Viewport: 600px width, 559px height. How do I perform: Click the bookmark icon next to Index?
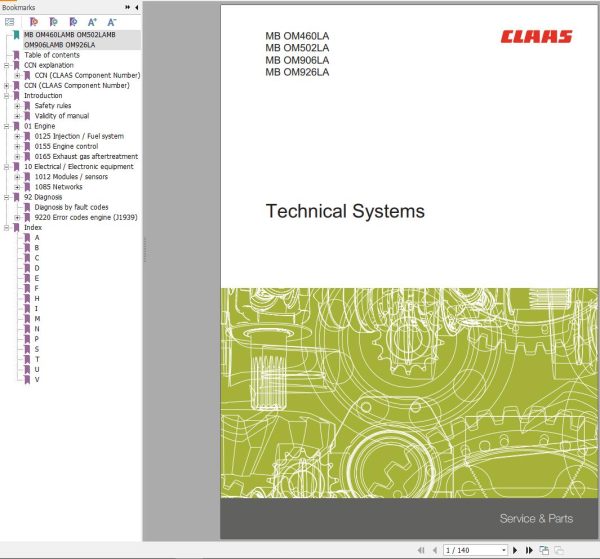[x=16, y=228]
